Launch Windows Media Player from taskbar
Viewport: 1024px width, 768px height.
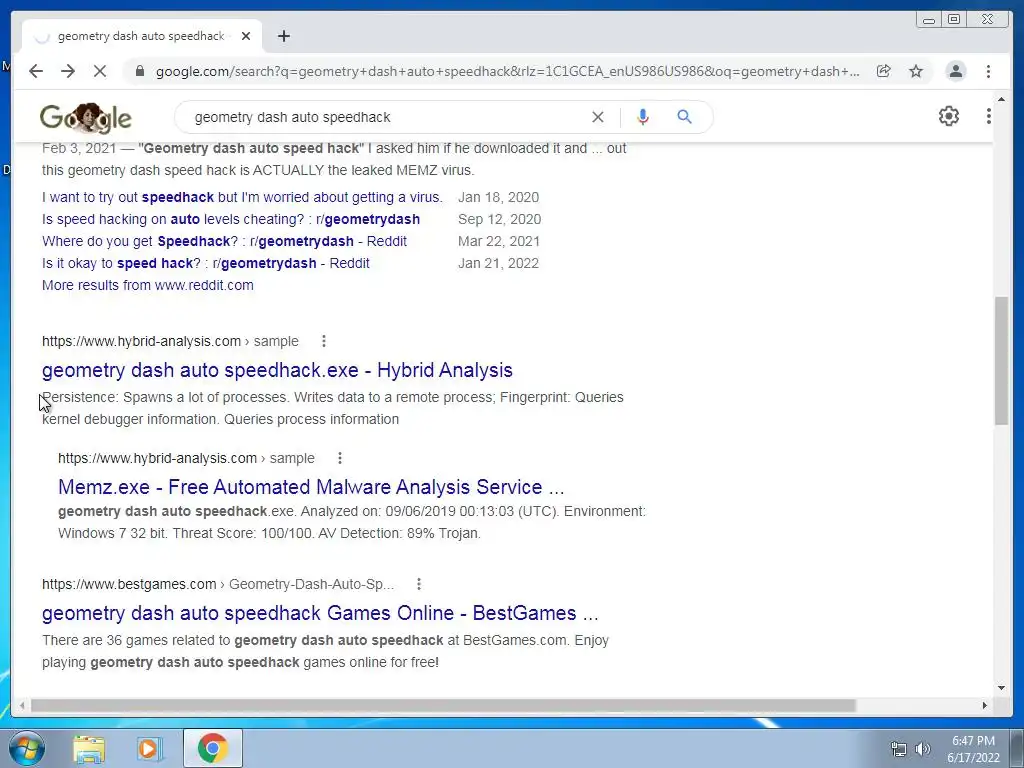click(x=150, y=748)
